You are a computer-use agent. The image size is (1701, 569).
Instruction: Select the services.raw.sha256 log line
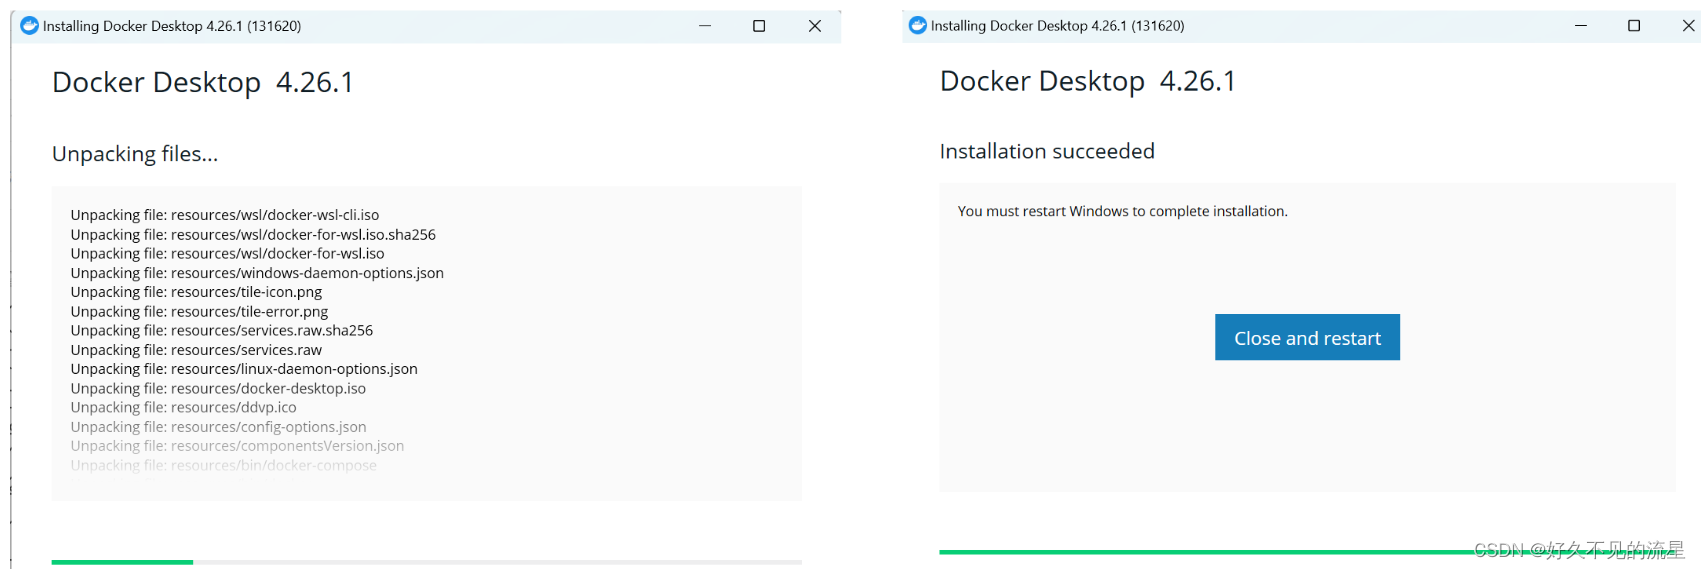[222, 330]
